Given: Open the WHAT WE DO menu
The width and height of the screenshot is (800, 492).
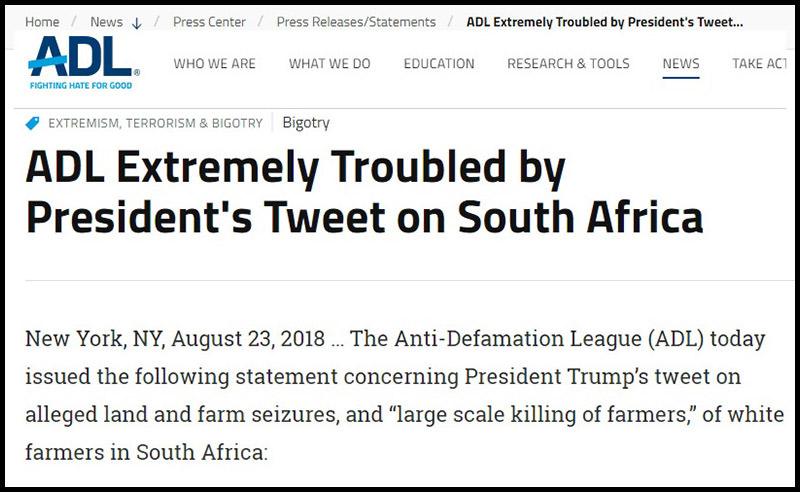Looking at the screenshot, I should 329,64.
